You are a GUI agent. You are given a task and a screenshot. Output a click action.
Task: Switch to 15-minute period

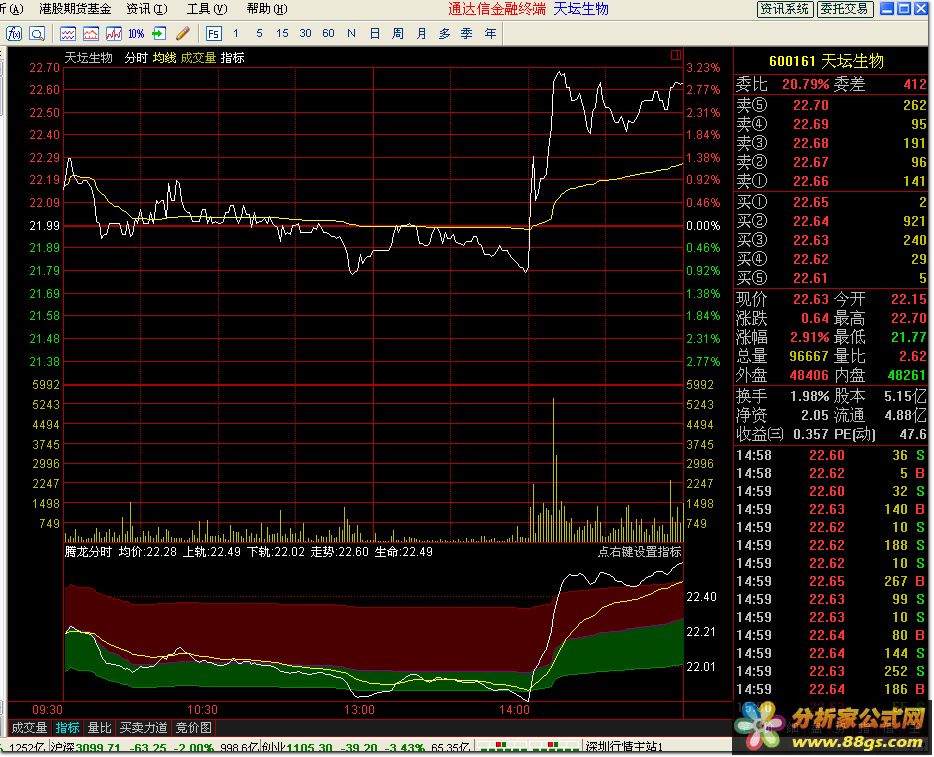[x=282, y=34]
